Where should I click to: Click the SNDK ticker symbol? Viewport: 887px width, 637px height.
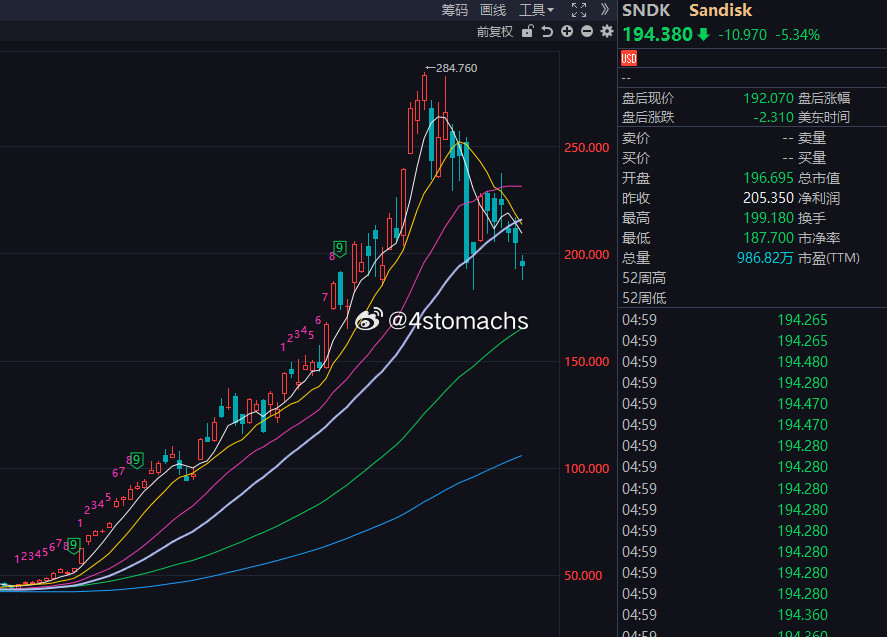tap(646, 10)
